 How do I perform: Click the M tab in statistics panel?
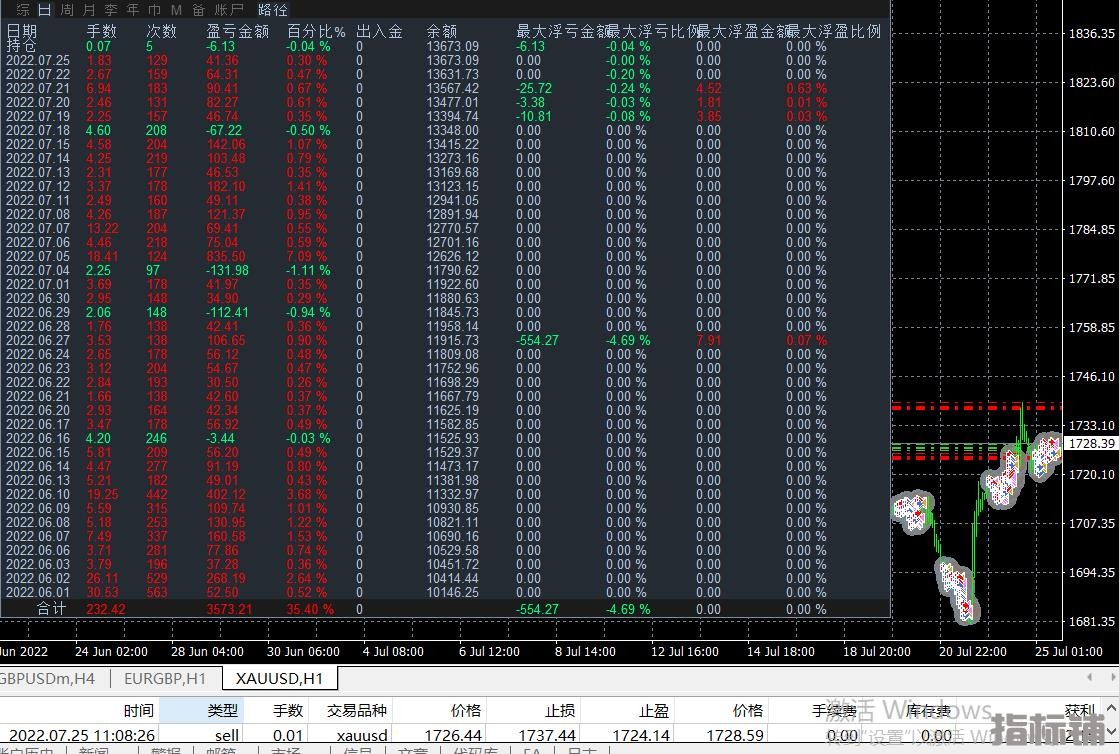click(176, 10)
